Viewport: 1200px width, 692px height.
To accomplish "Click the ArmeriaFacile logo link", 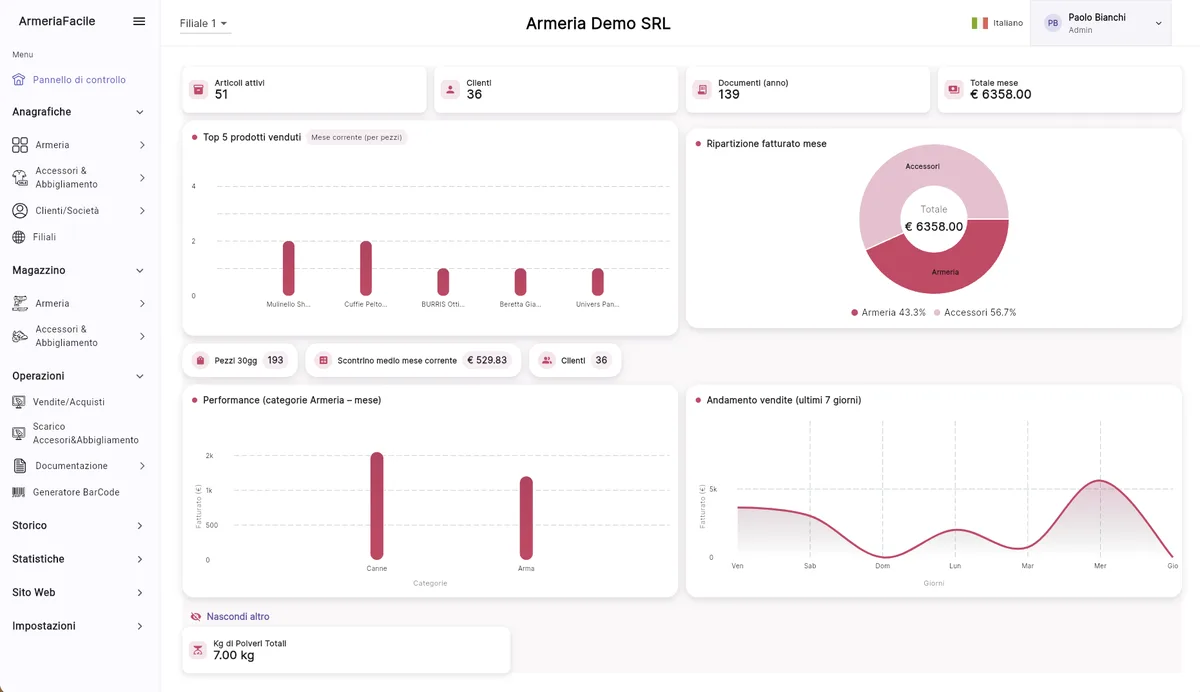I will (x=57, y=21).
